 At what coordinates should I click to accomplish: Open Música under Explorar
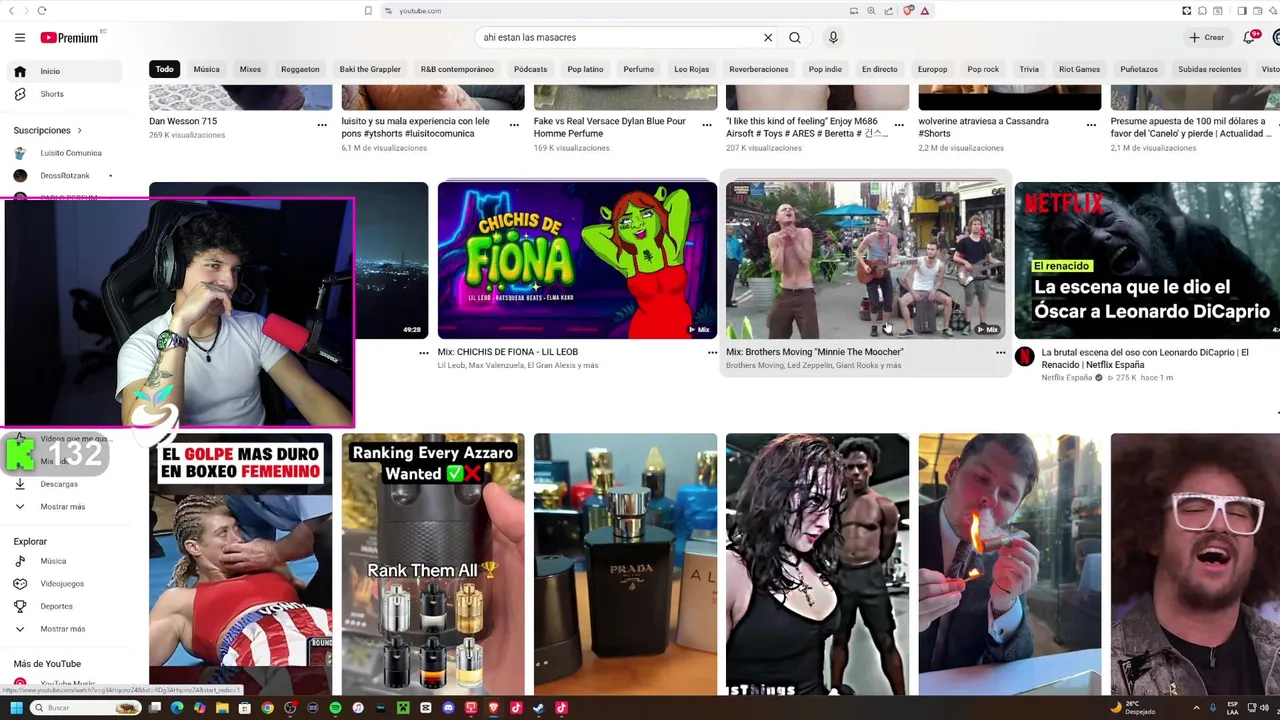coord(66,561)
